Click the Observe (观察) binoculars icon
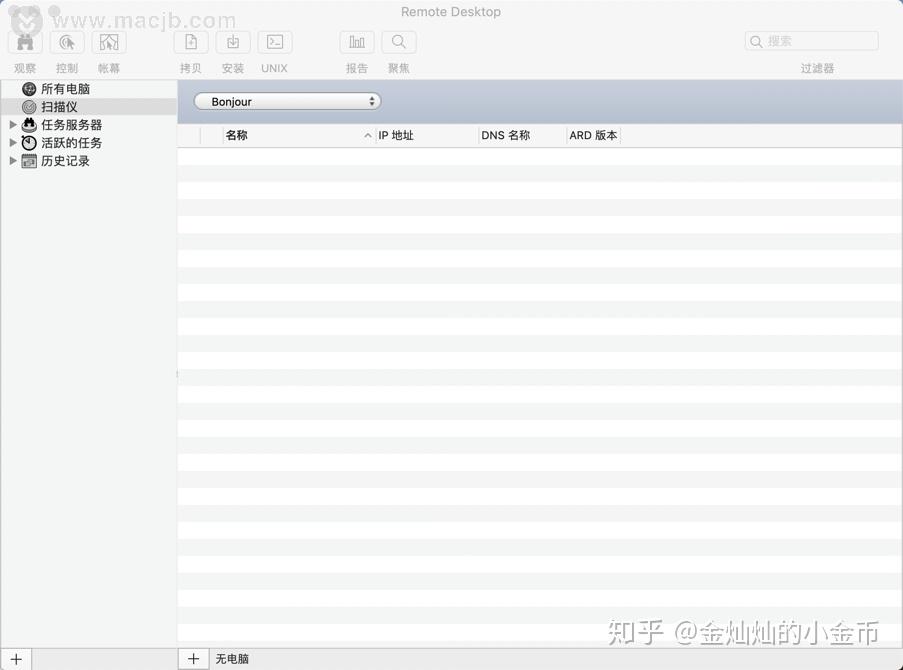The width and height of the screenshot is (903, 670). tap(25, 42)
